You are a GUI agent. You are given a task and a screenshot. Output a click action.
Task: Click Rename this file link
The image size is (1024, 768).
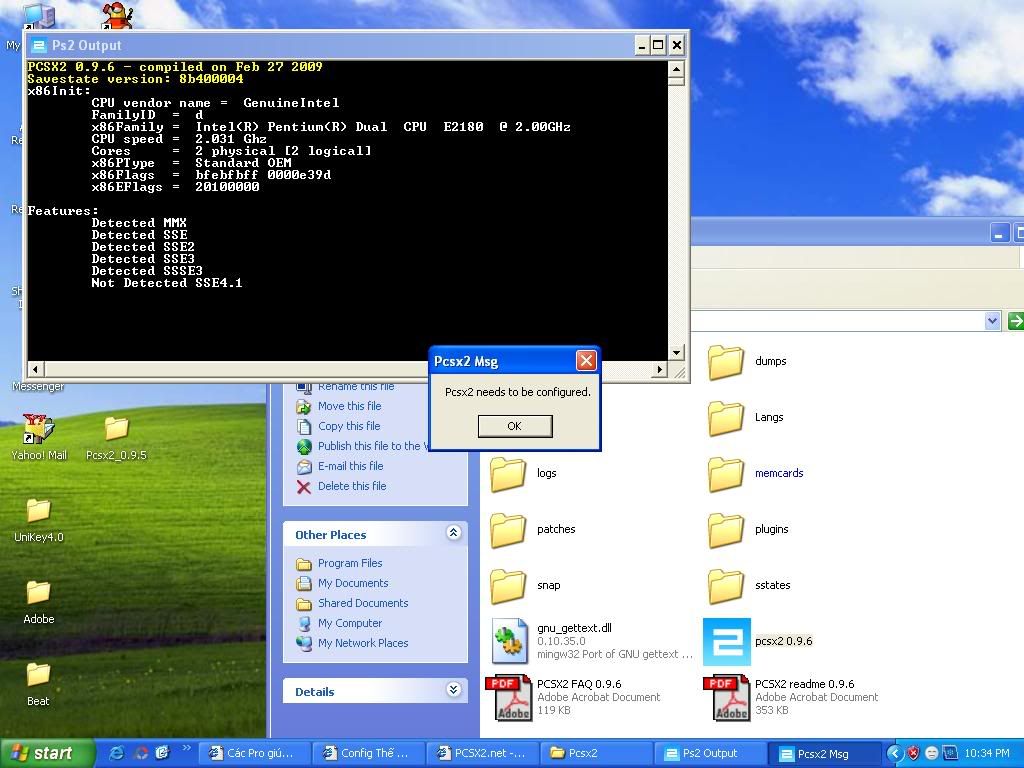click(x=356, y=387)
